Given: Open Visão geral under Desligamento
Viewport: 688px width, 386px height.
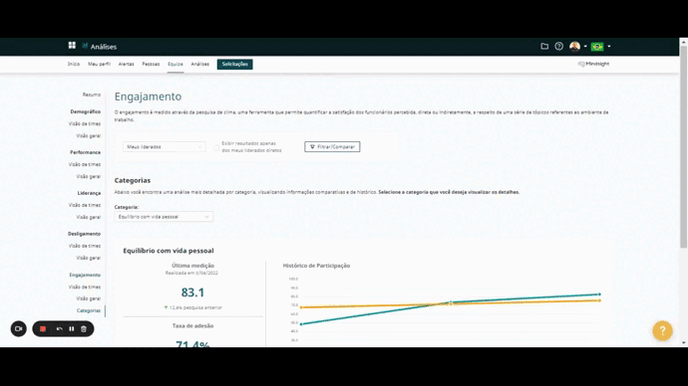Looking at the screenshot, I should [x=89, y=258].
